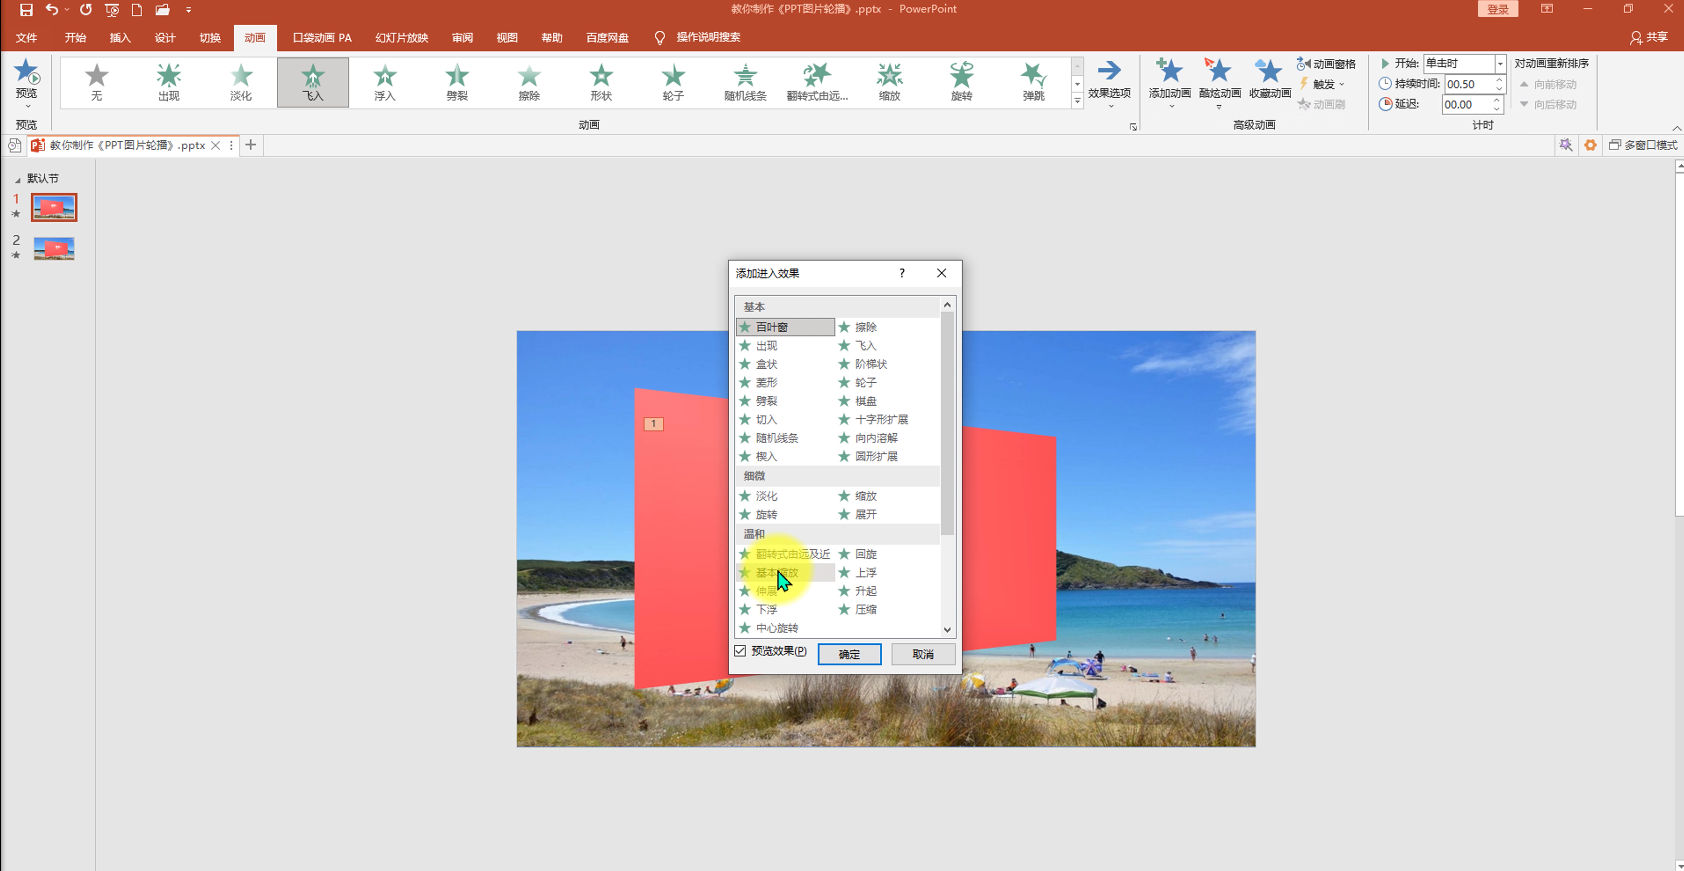Decrease the 延迟 delay stepper
The height and width of the screenshot is (871, 1684).
[1498, 109]
